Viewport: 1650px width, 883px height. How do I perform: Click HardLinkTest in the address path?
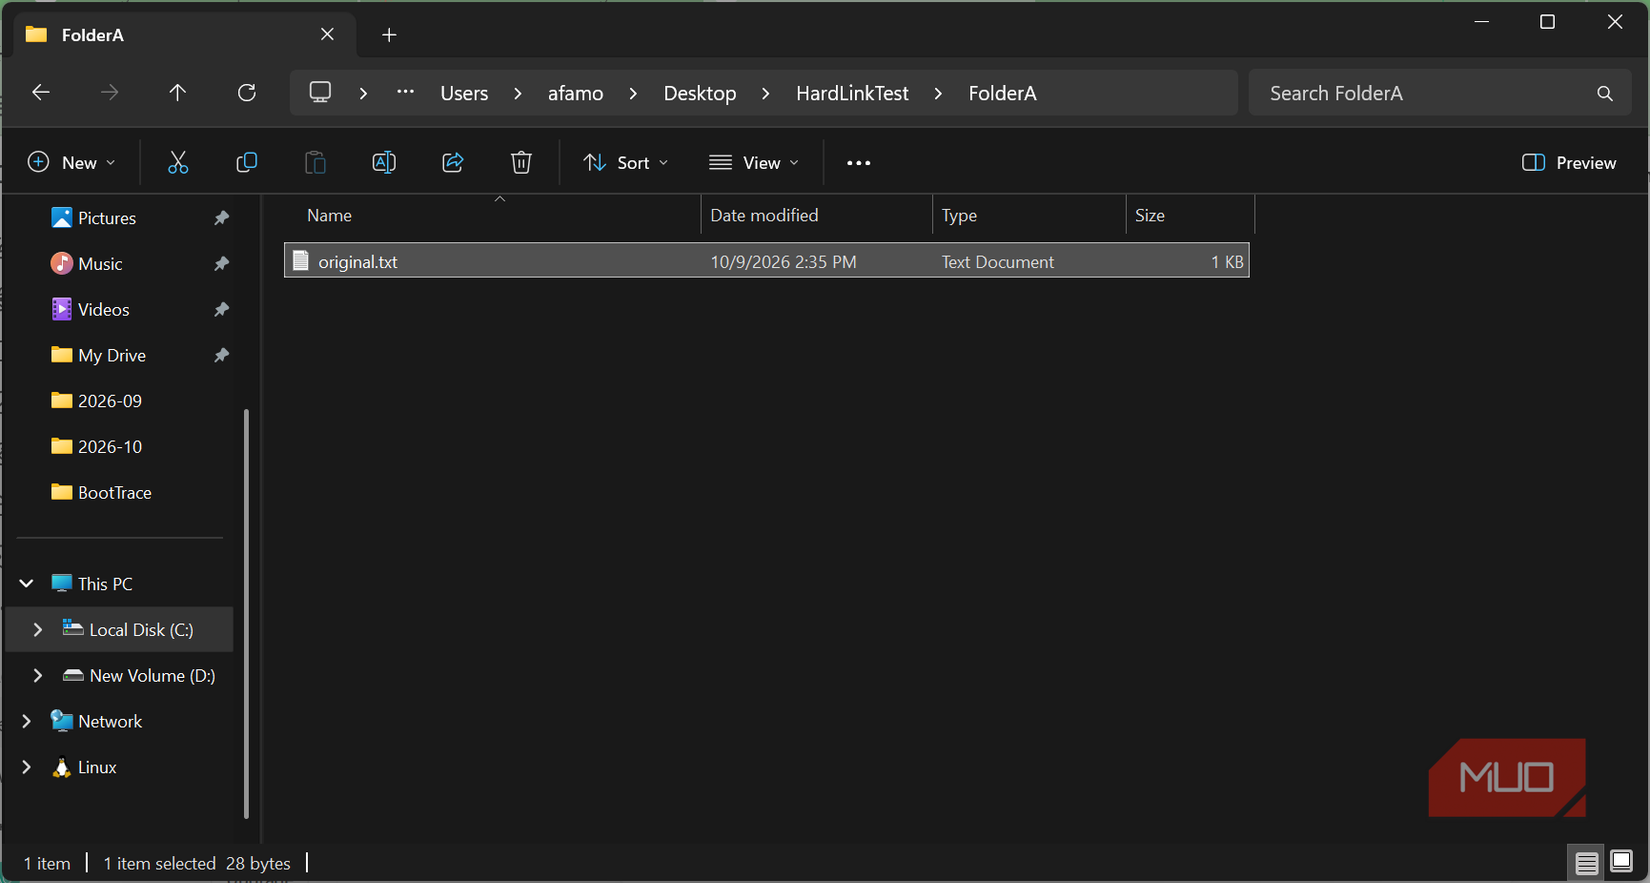tap(852, 93)
